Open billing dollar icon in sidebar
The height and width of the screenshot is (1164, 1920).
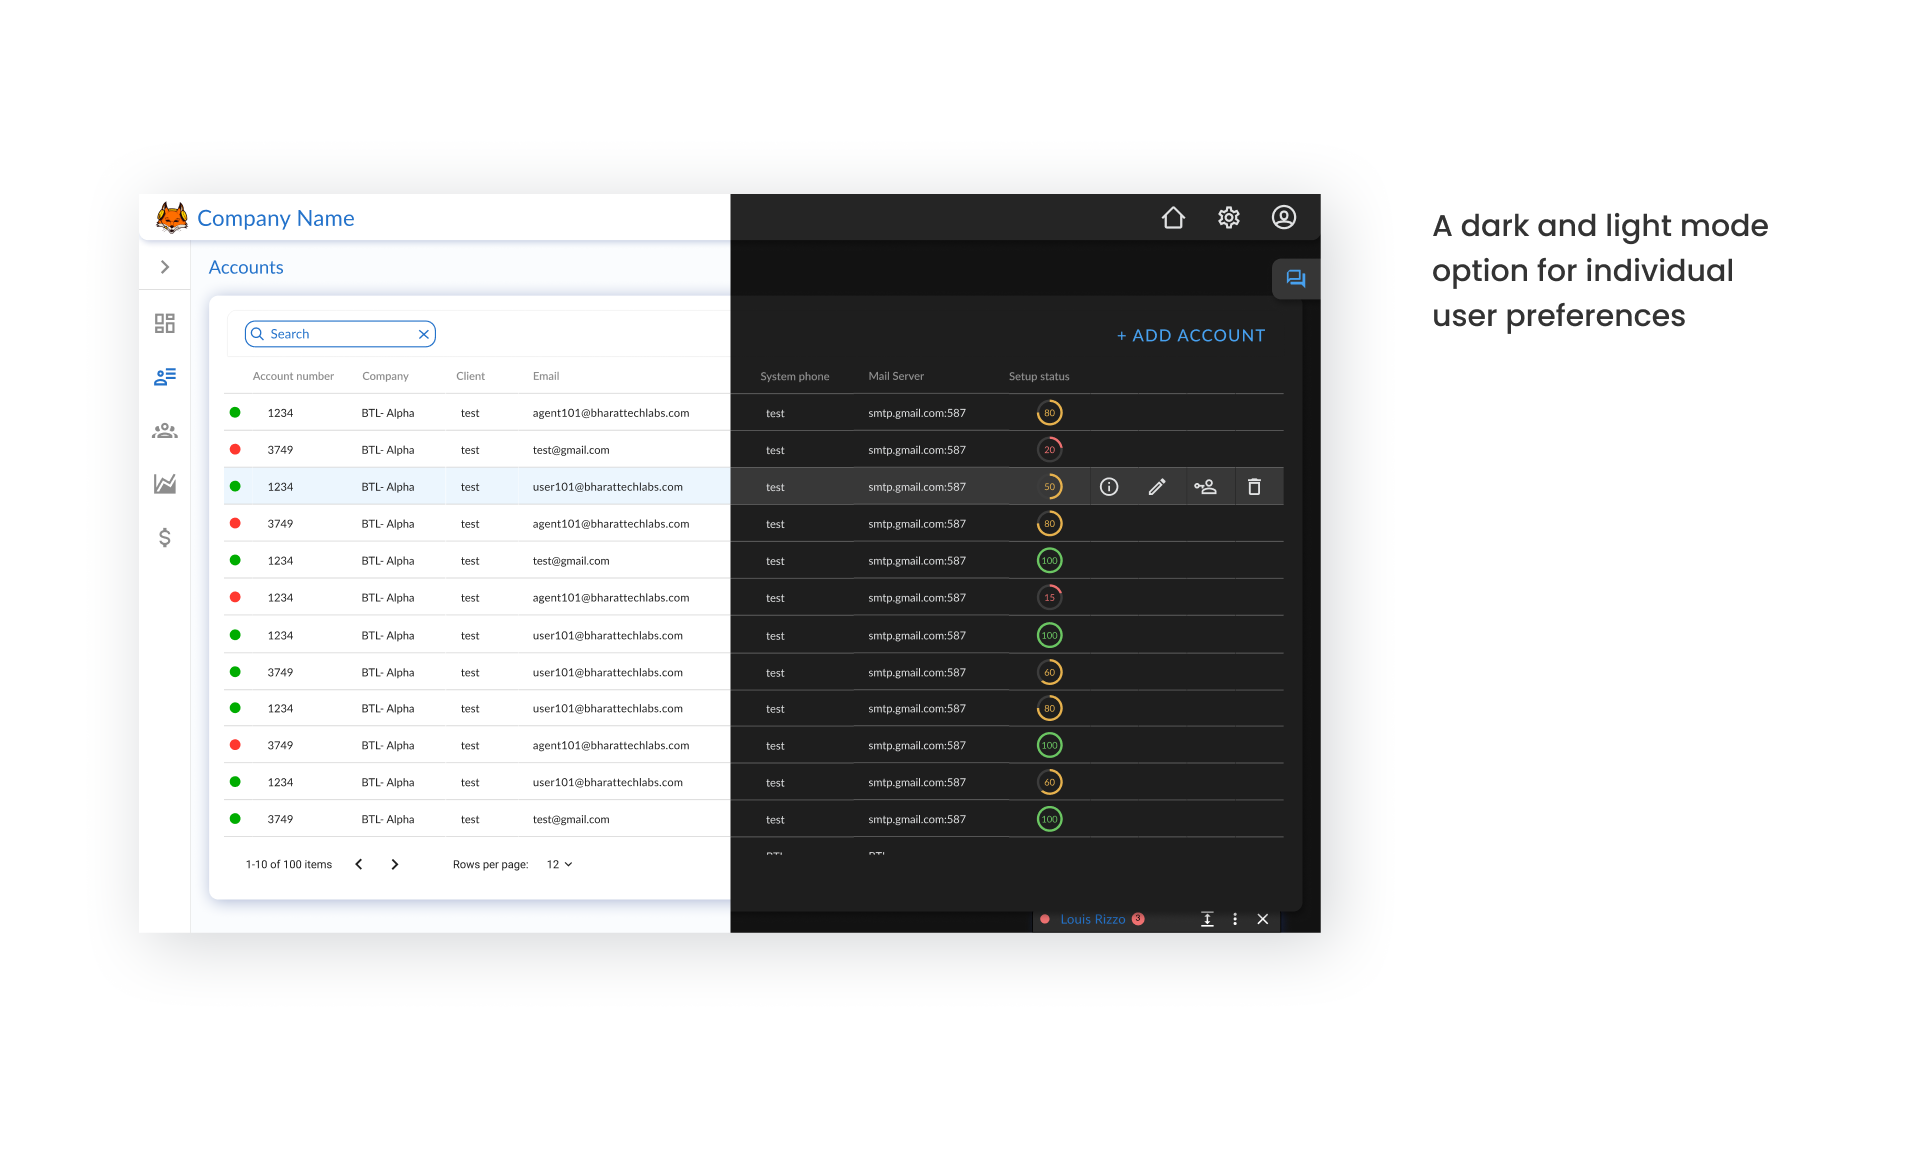(165, 538)
